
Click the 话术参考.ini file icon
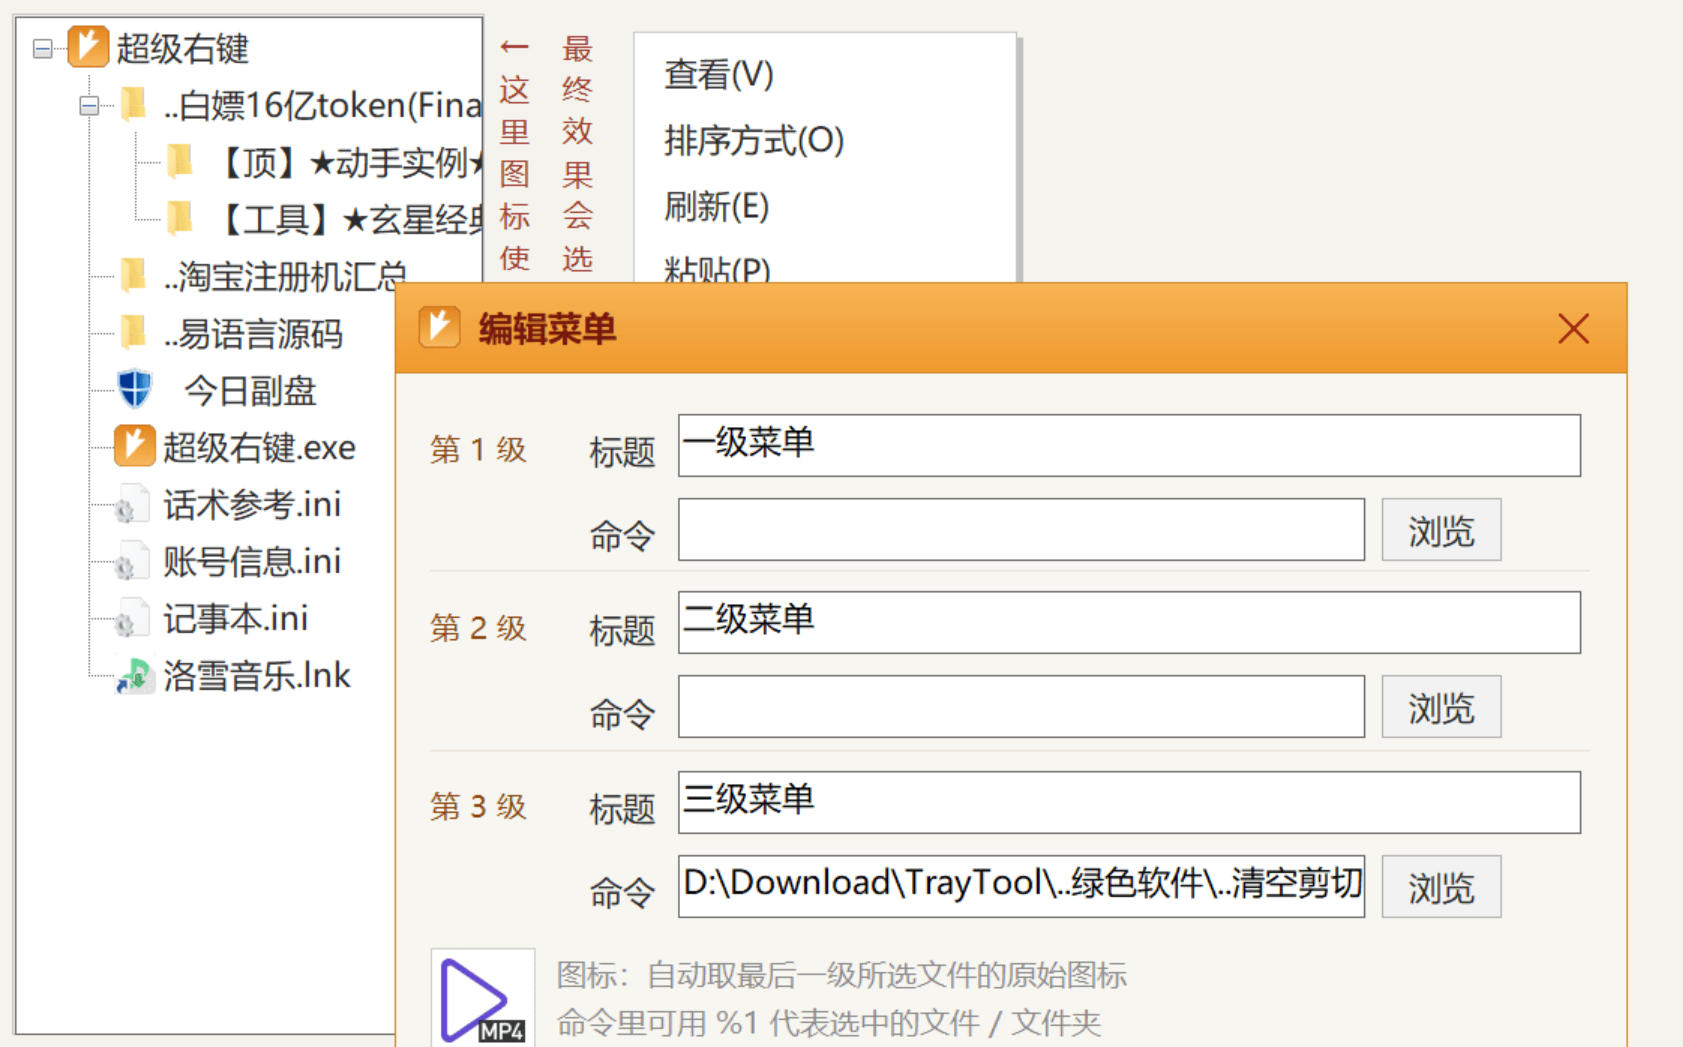point(130,504)
